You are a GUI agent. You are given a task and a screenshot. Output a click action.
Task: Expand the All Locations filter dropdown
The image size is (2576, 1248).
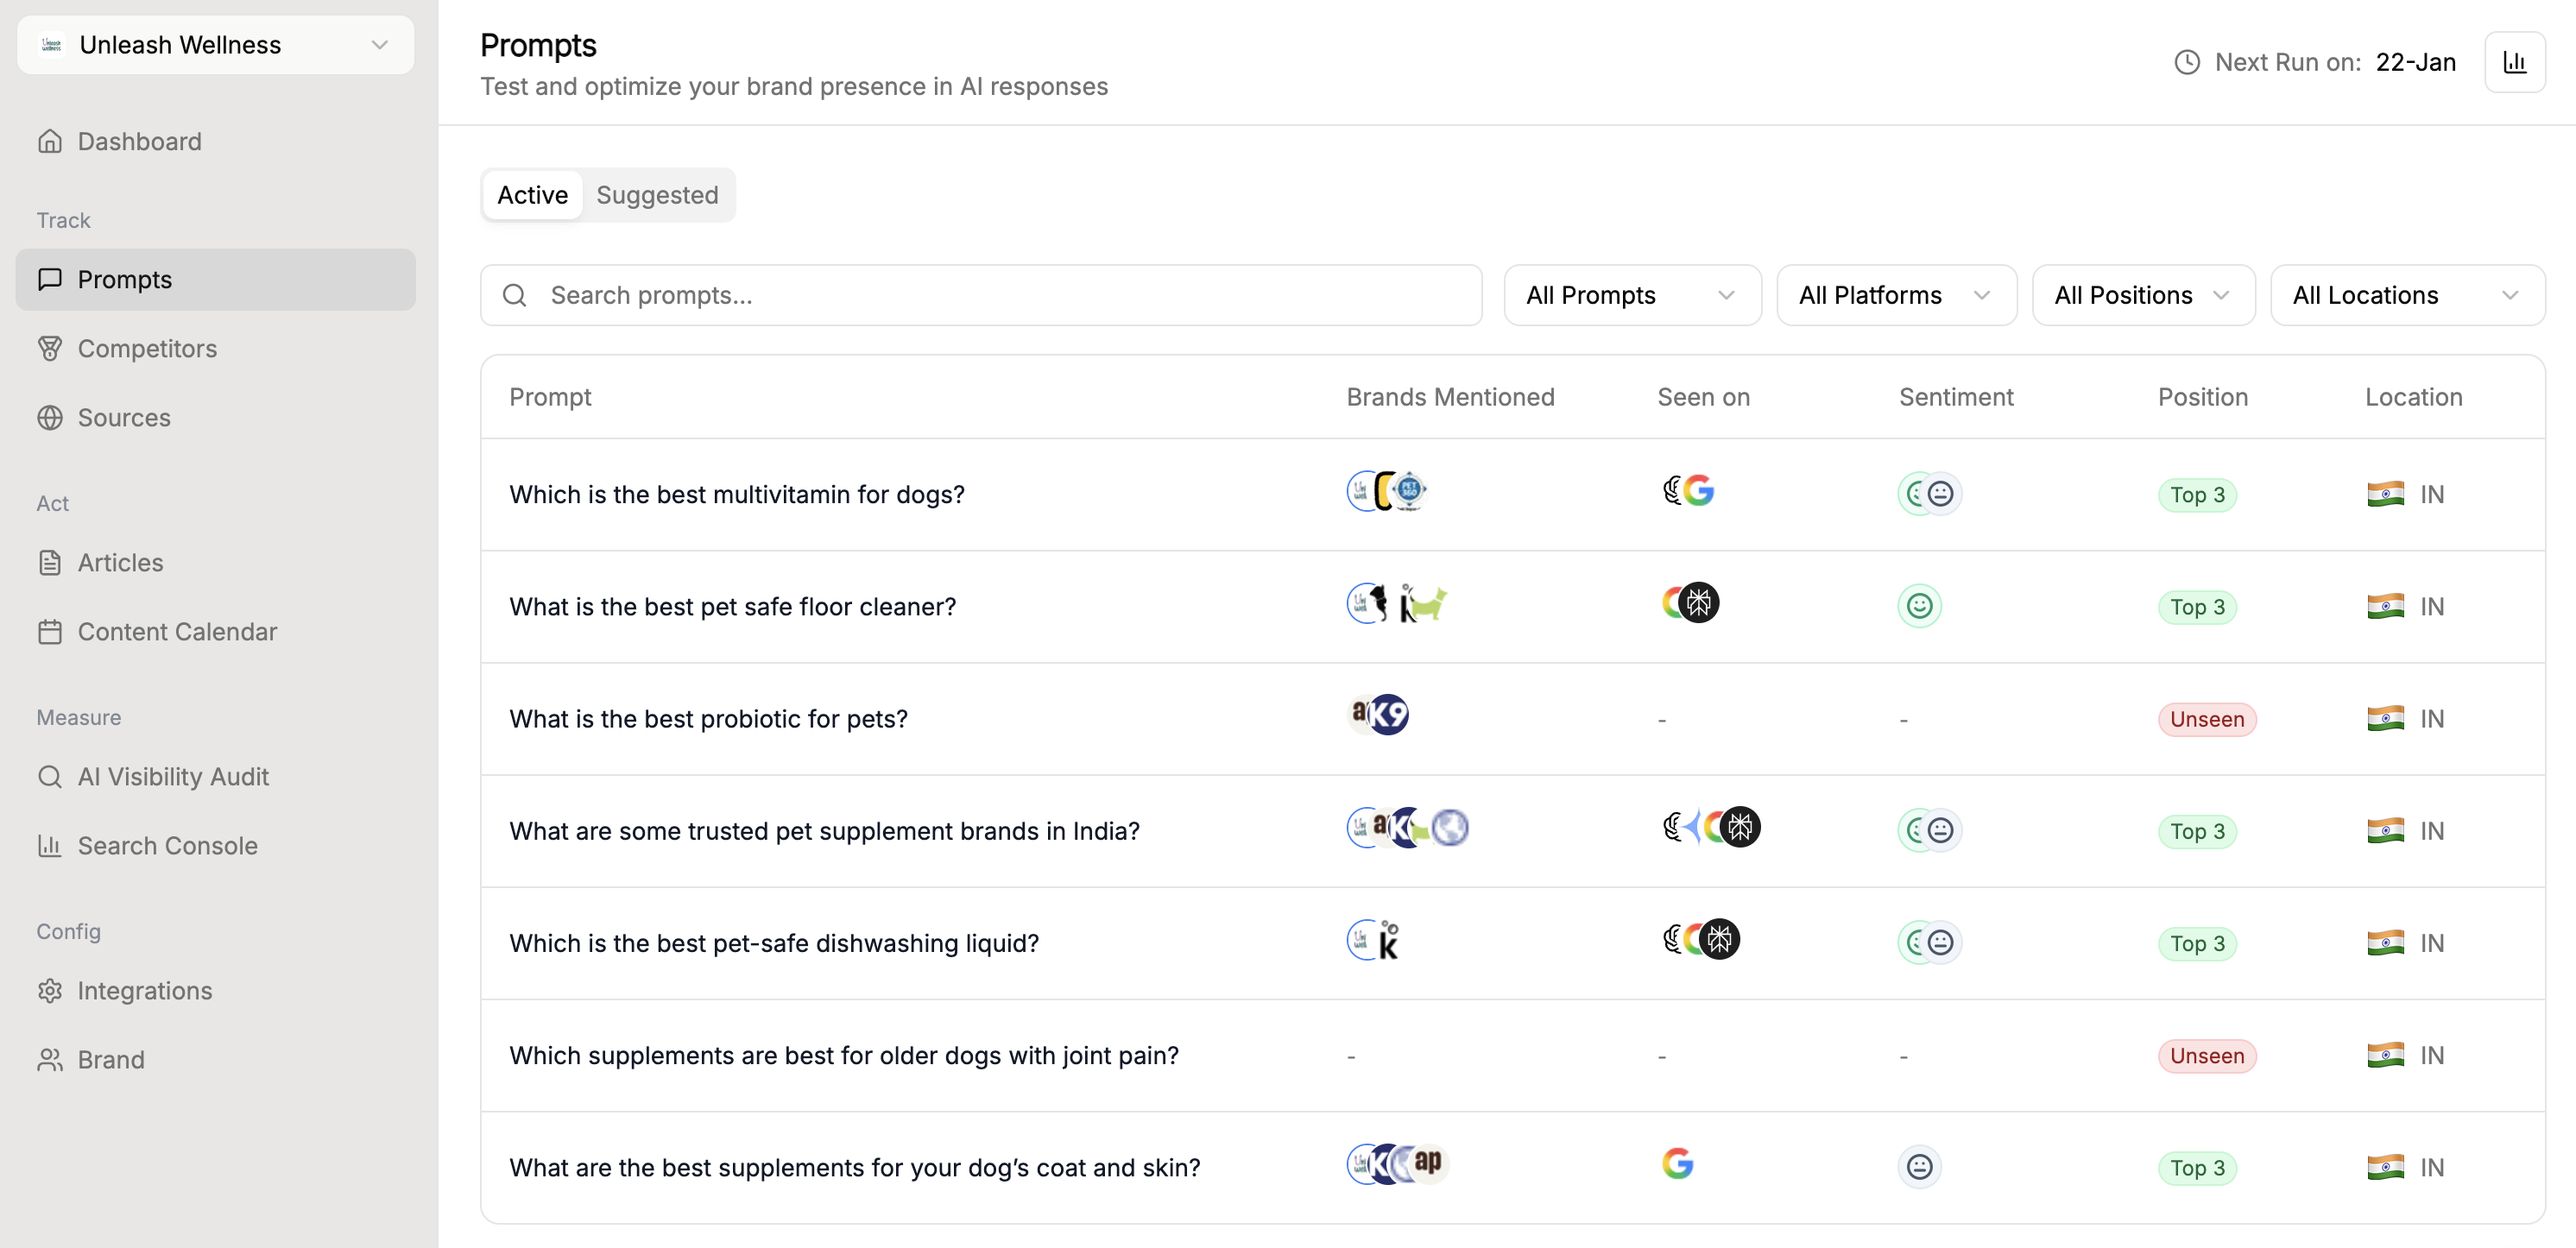coord(2406,295)
